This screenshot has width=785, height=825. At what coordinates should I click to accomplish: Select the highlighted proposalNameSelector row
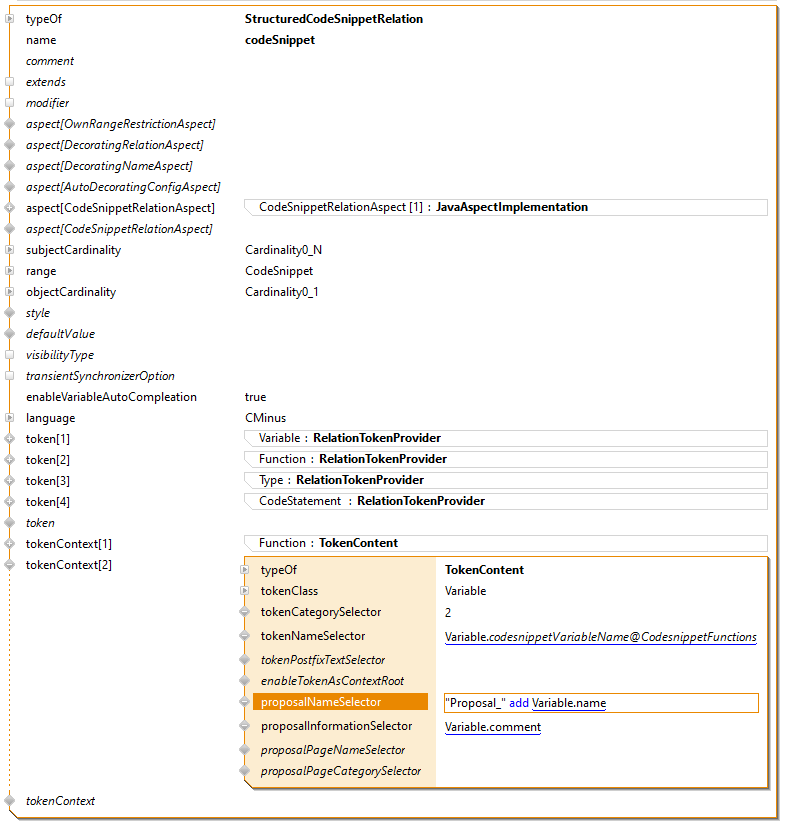(340, 702)
